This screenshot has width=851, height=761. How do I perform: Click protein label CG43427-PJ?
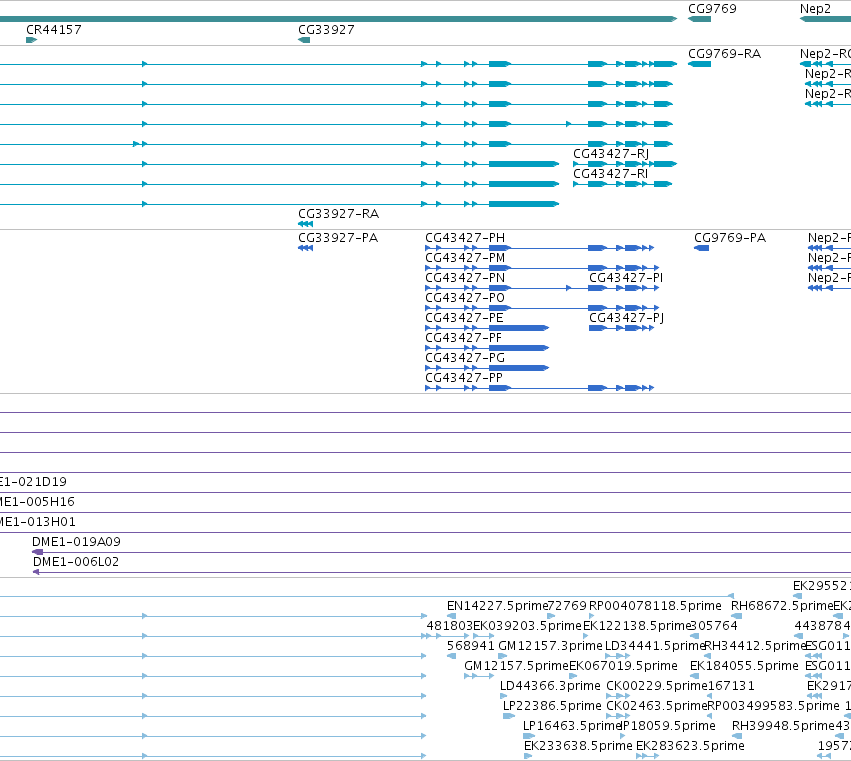pos(627,318)
